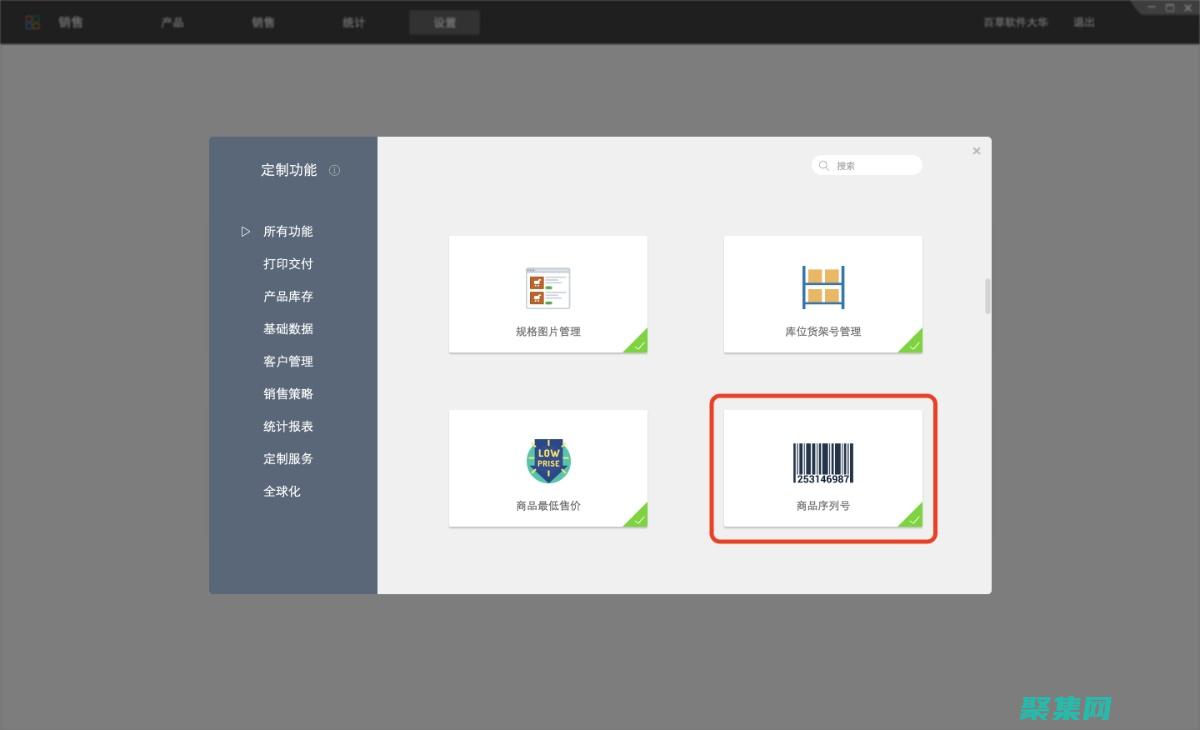Switch to the 设置 tab

(x=444, y=21)
